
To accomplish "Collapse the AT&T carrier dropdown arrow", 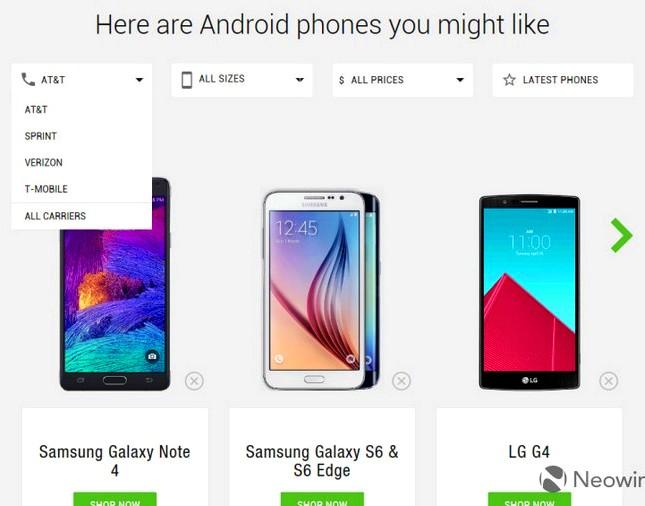I will coord(139,80).
